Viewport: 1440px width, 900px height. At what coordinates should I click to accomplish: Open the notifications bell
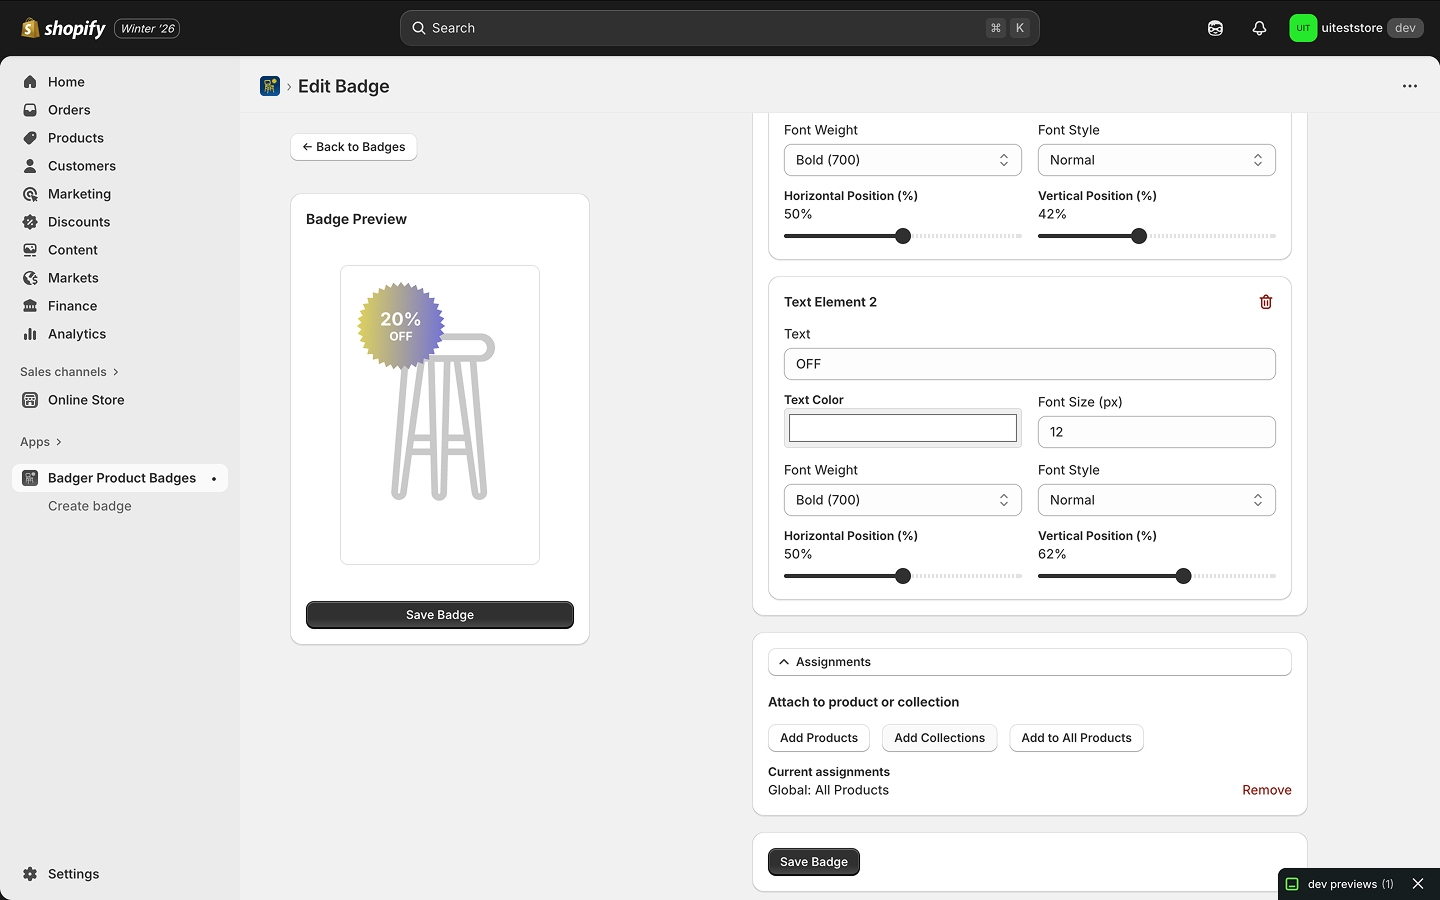pyautogui.click(x=1259, y=28)
